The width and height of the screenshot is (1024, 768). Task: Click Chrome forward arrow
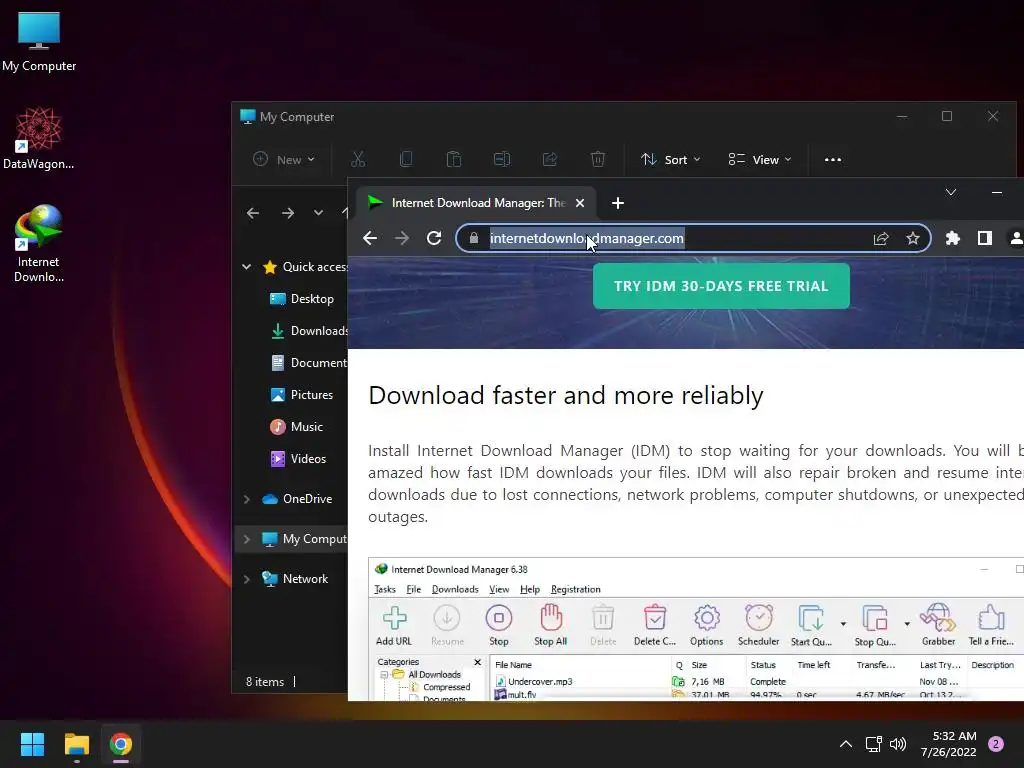pos(402,238)
